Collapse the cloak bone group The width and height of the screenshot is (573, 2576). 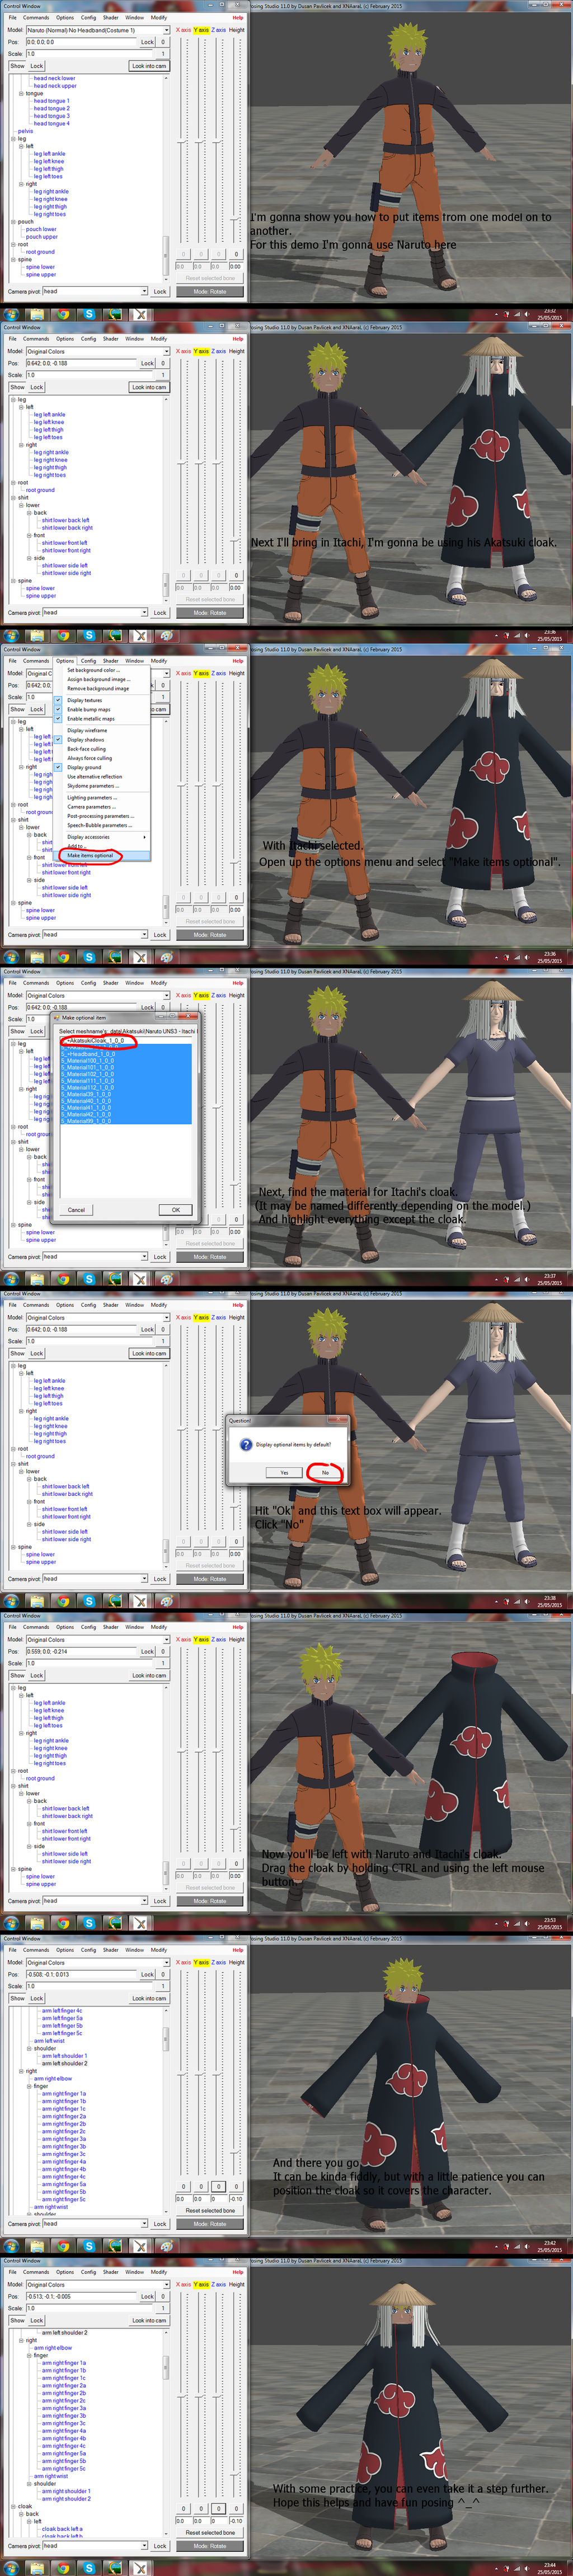[x=13, y=2506]
